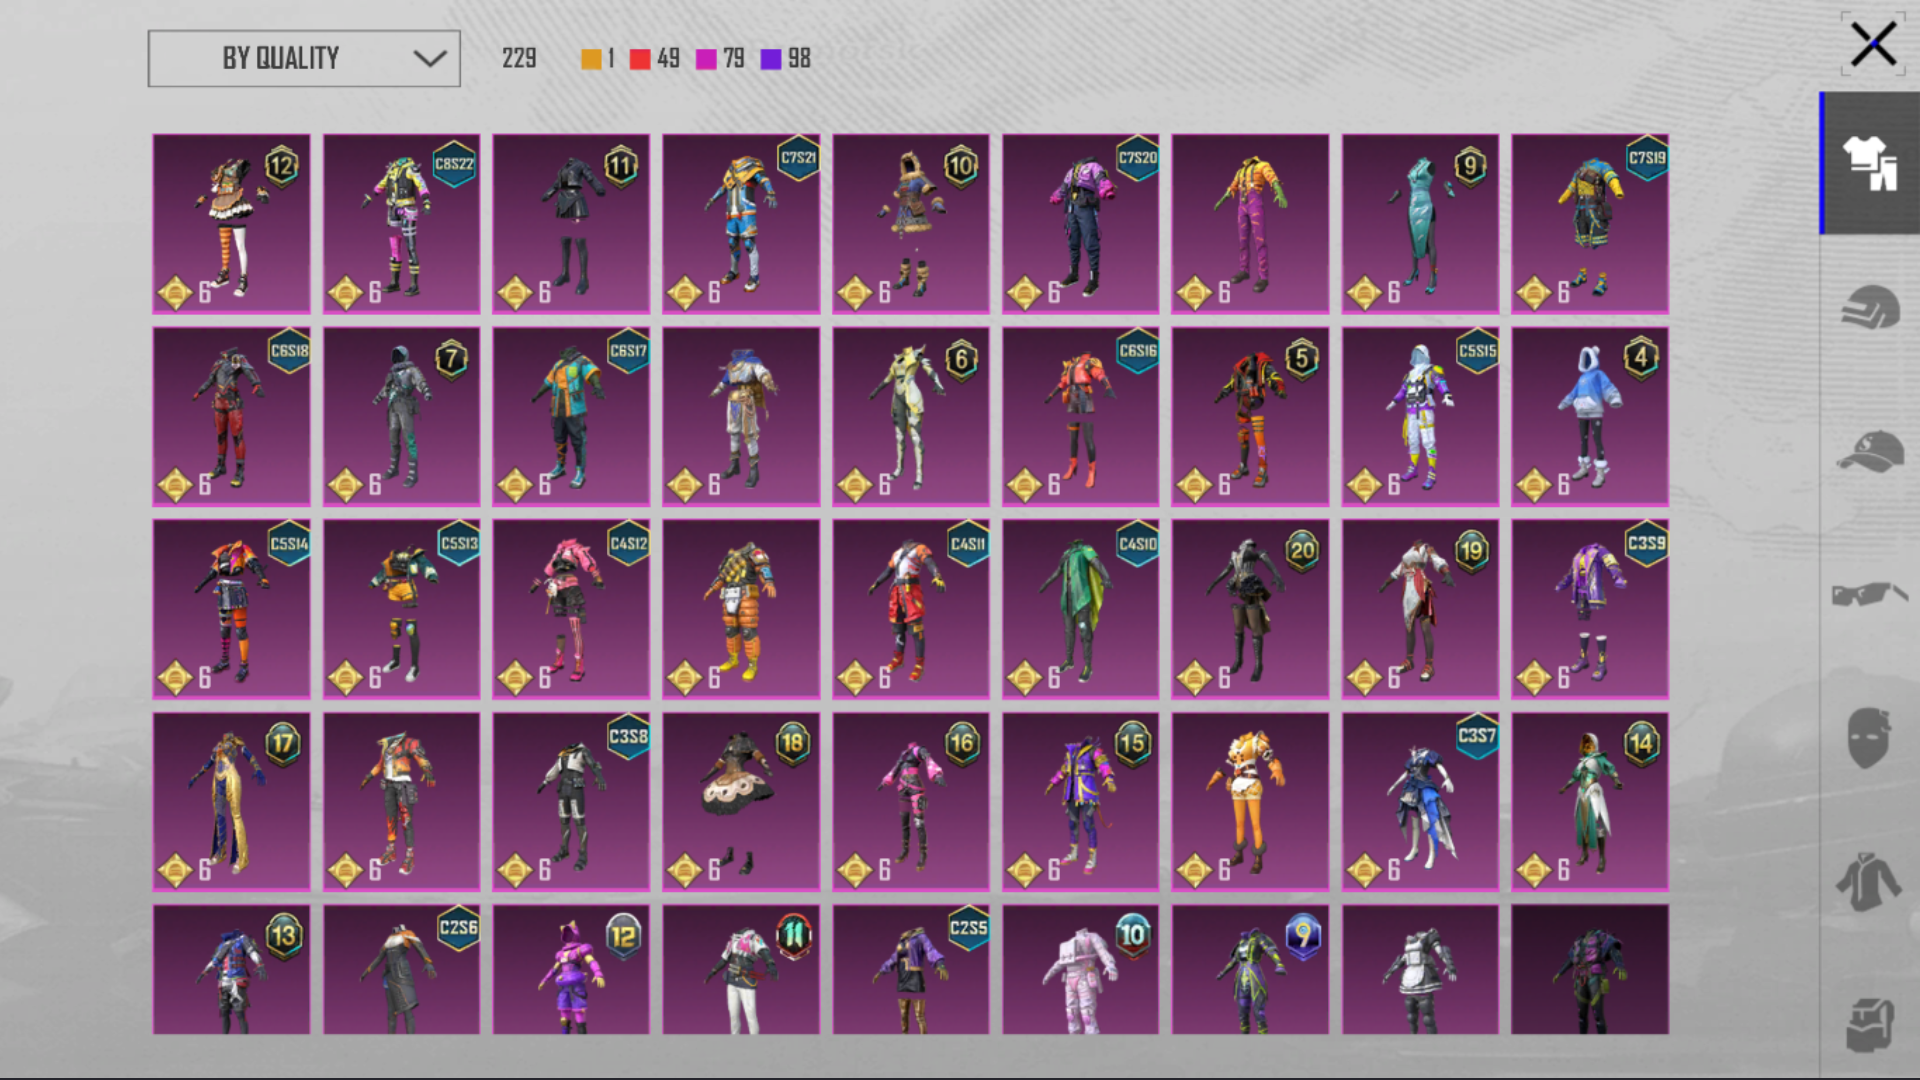Select the C7S20 outfit
The height and width of the screenshot is (1080, 1920).
(1081, 224)
